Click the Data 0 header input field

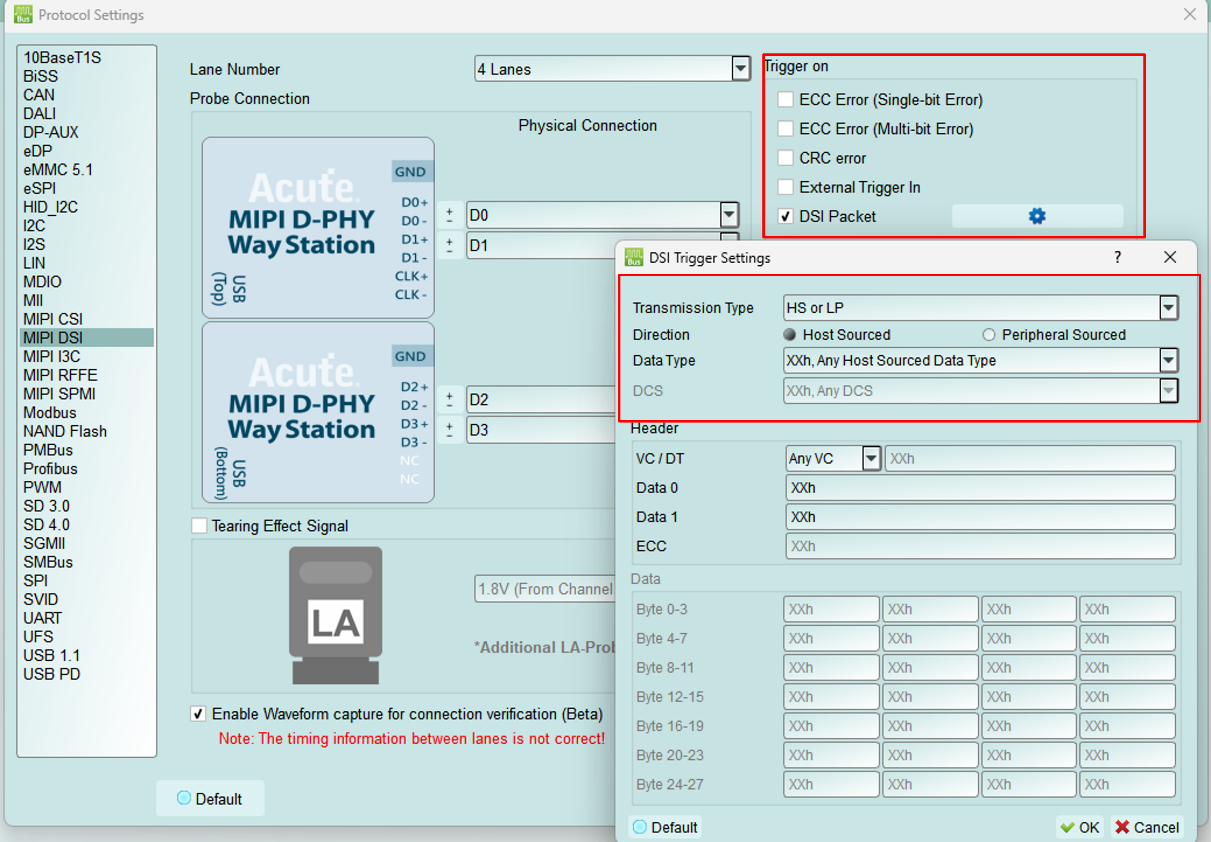click(x=980, y=488)
